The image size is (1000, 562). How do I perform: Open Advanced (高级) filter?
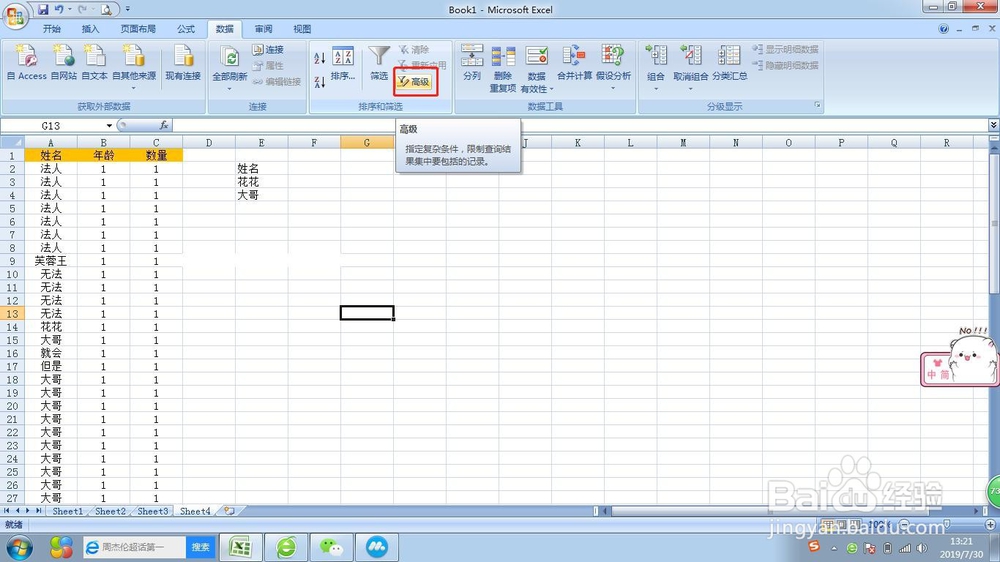pos(415,82)
